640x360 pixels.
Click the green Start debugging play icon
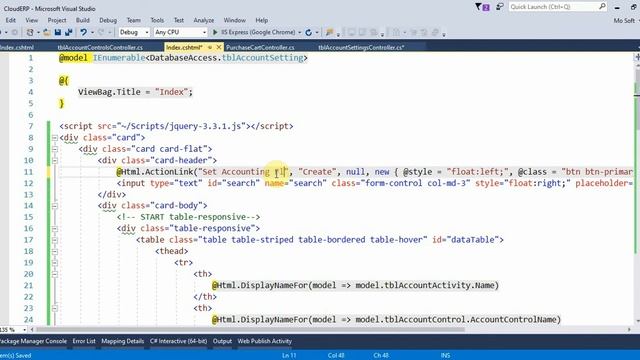click(x=215, y=32)
